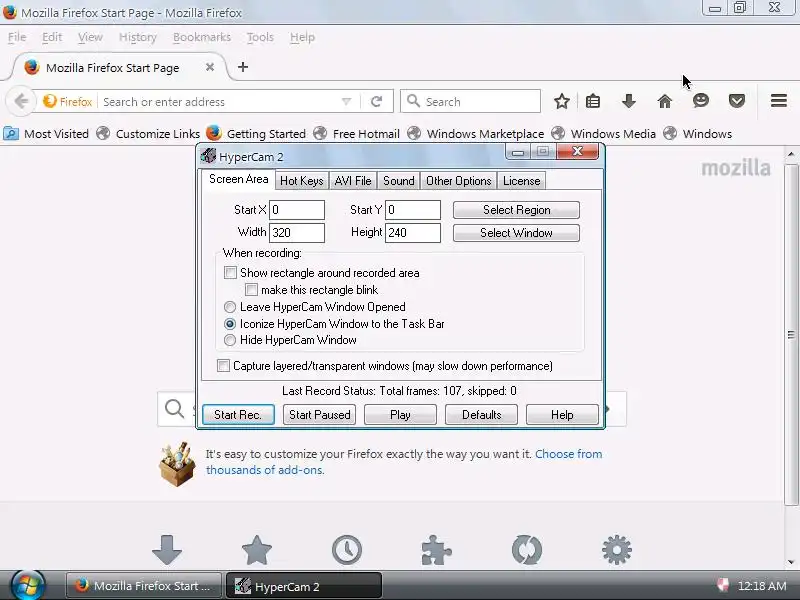Image resolution: width=800 pixels, height=600 pixels.
Task: Open Options gear shortcut on start page
Action: pos(616,550)
